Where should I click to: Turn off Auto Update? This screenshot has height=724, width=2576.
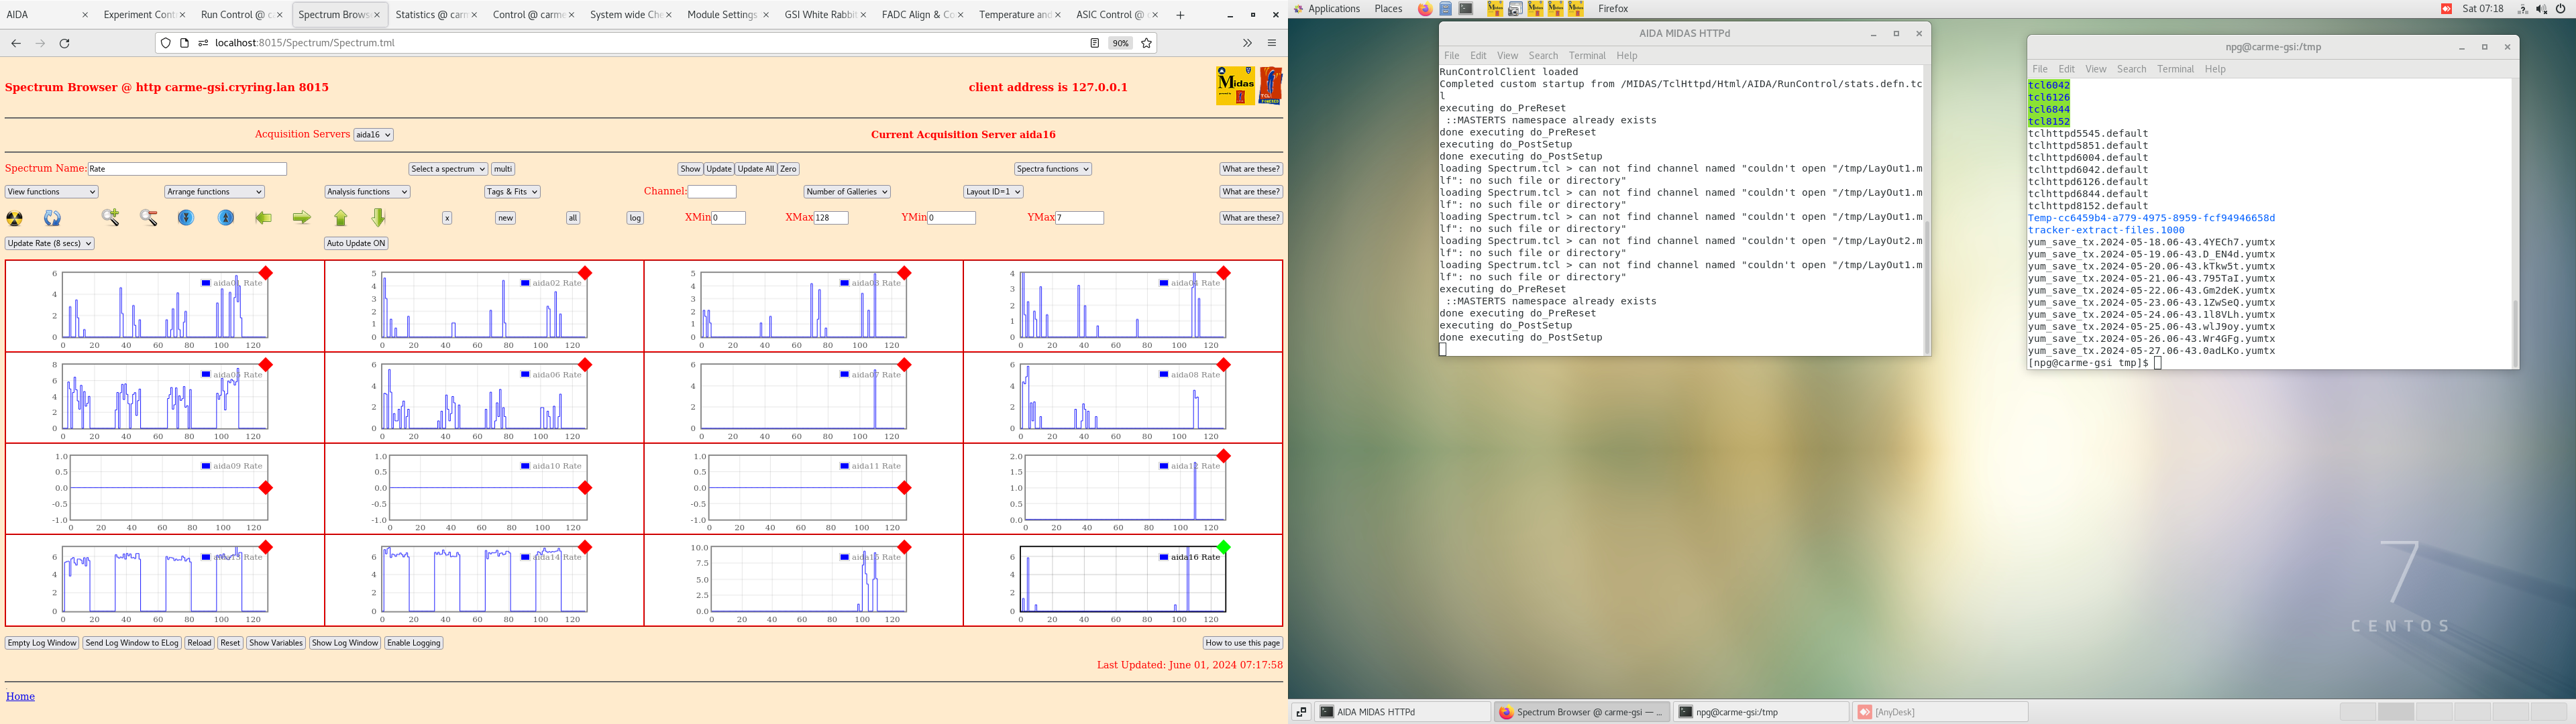click(355, 242)
